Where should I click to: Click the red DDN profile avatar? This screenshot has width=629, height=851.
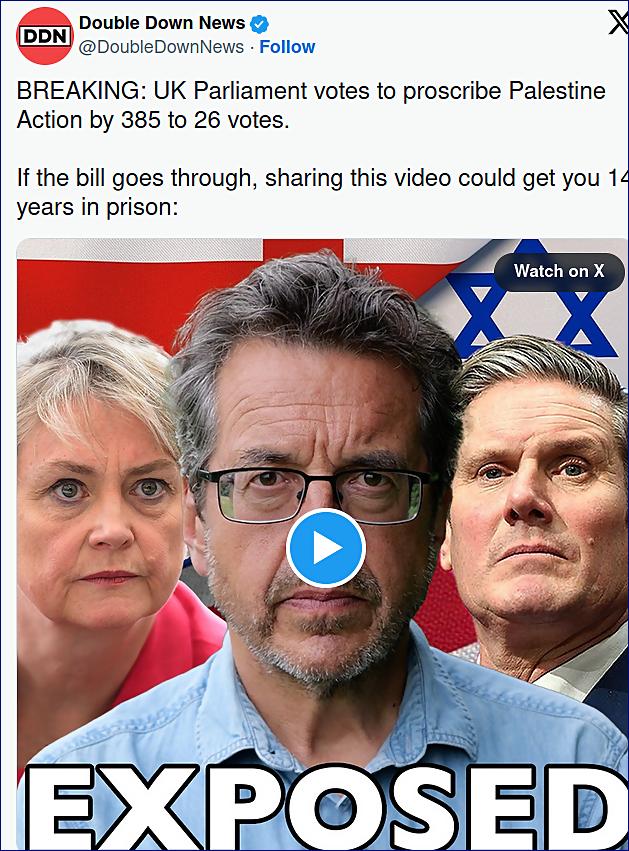coord(45,36)
